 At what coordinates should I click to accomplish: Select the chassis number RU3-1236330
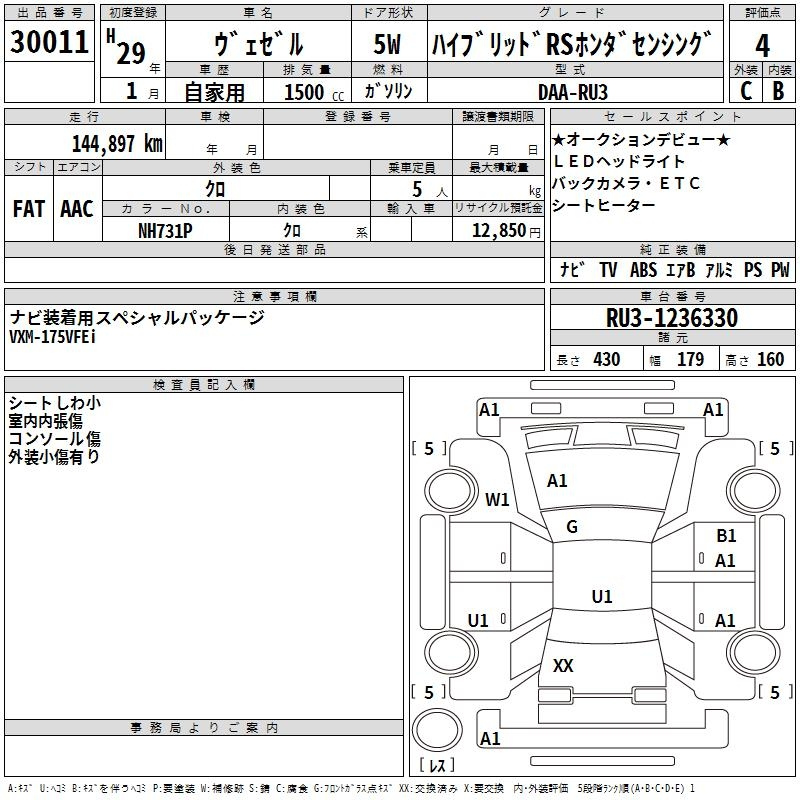[x=672, y=318]
